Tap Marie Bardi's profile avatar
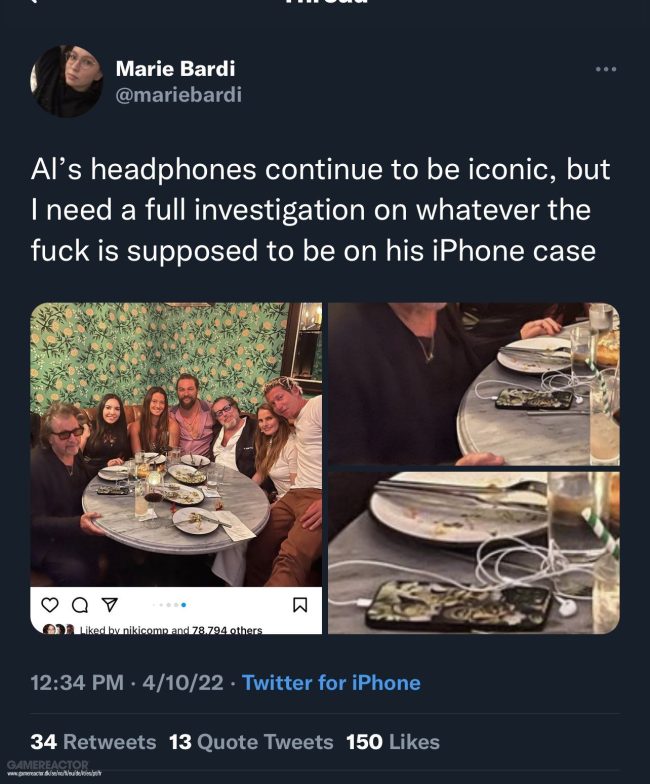 [66, 81]
